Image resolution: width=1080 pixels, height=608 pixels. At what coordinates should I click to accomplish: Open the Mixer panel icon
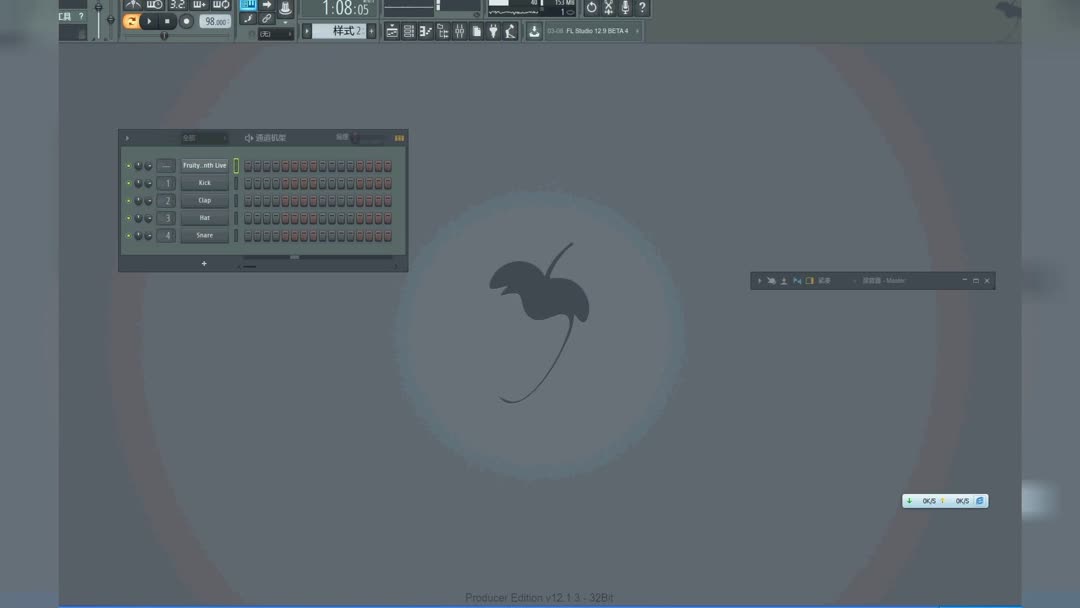coord(459,31)
